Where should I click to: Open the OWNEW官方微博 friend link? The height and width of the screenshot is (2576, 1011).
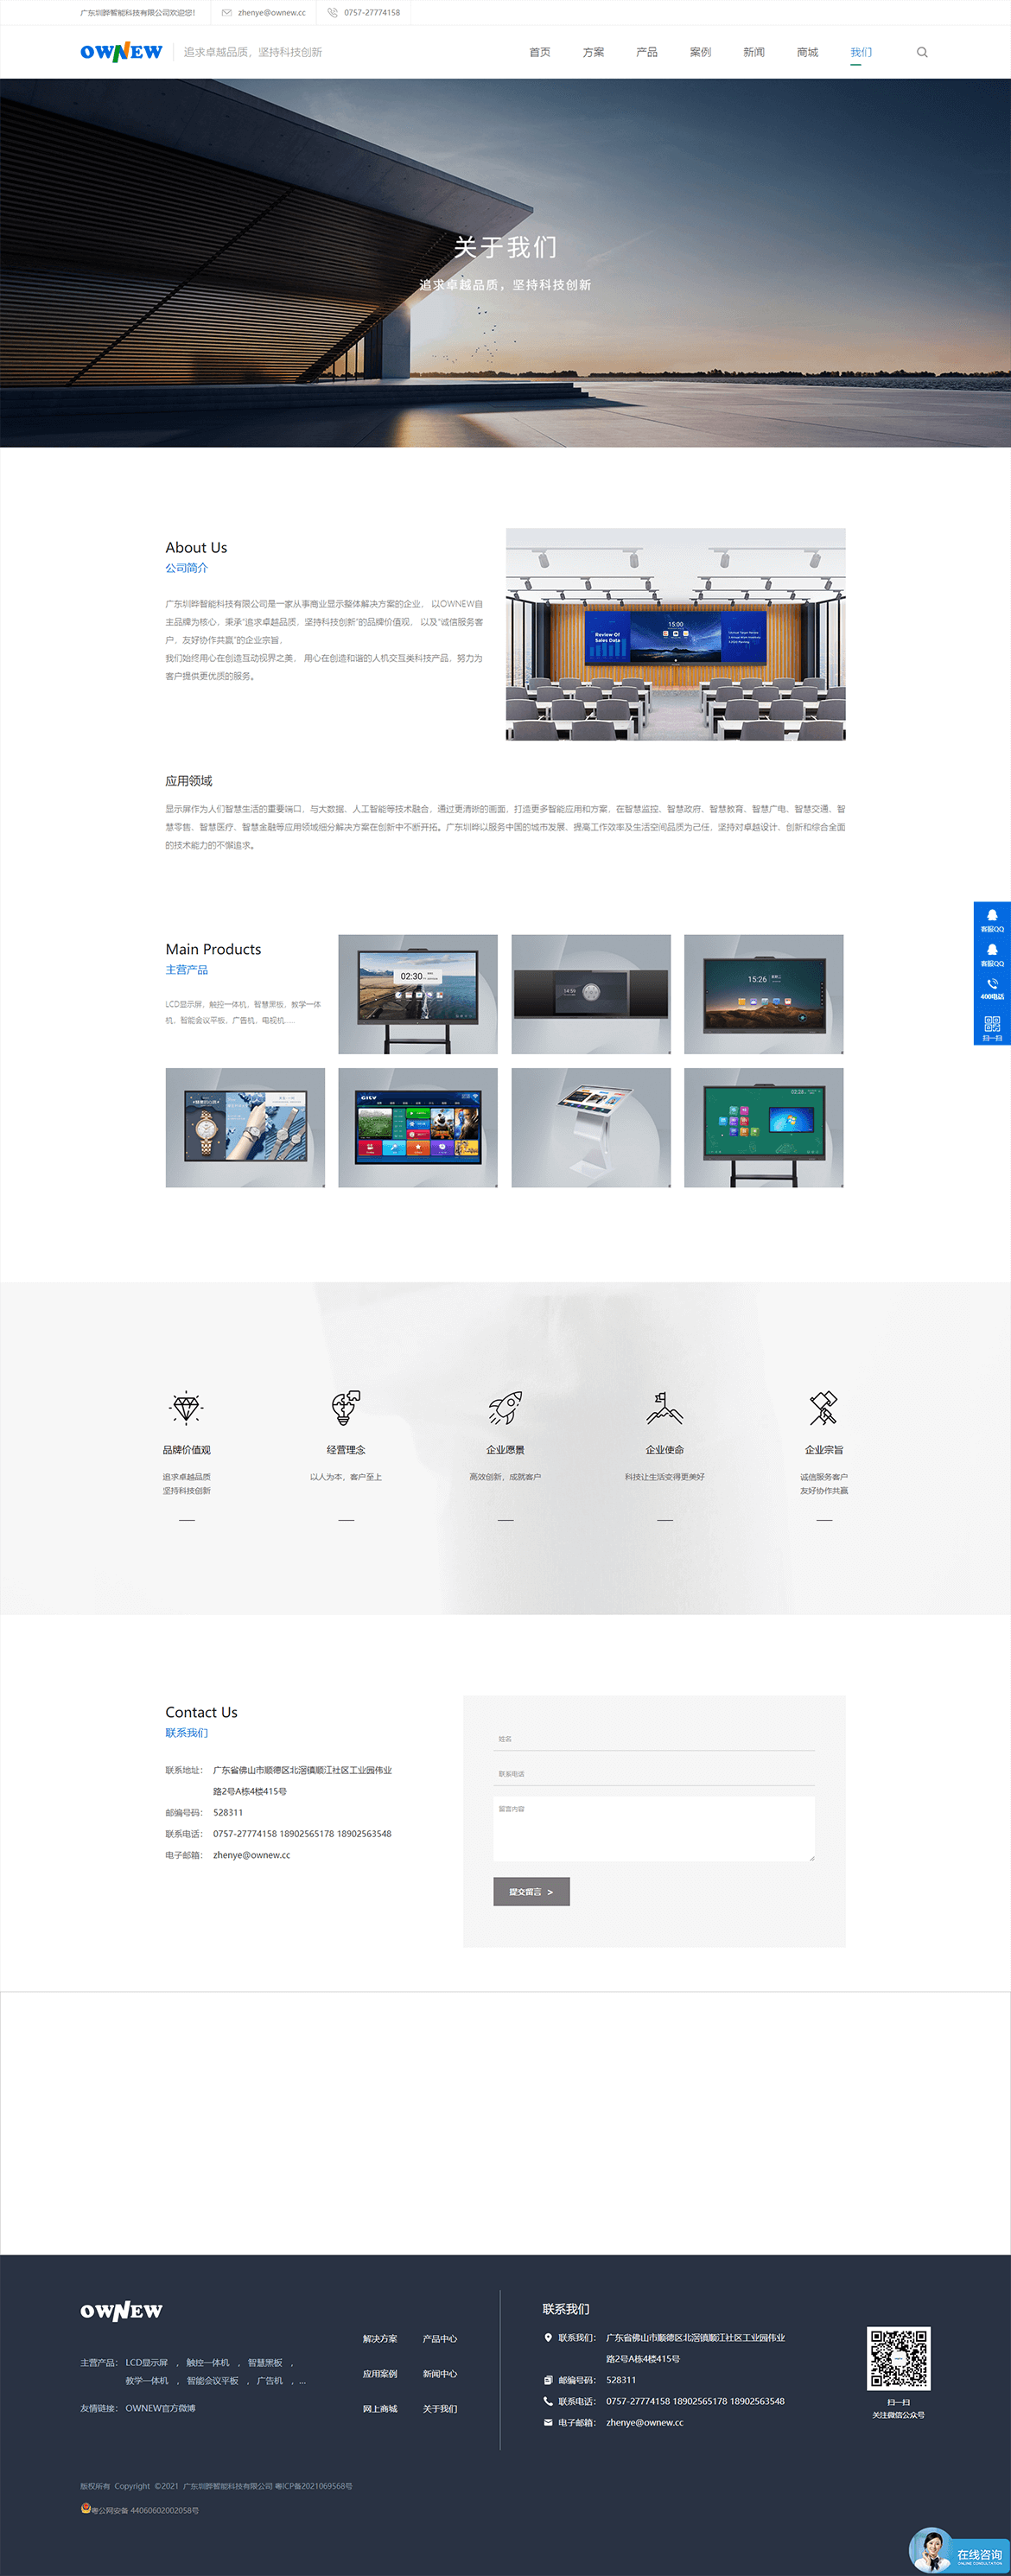pyautogui.click(x=160, y=2408)
